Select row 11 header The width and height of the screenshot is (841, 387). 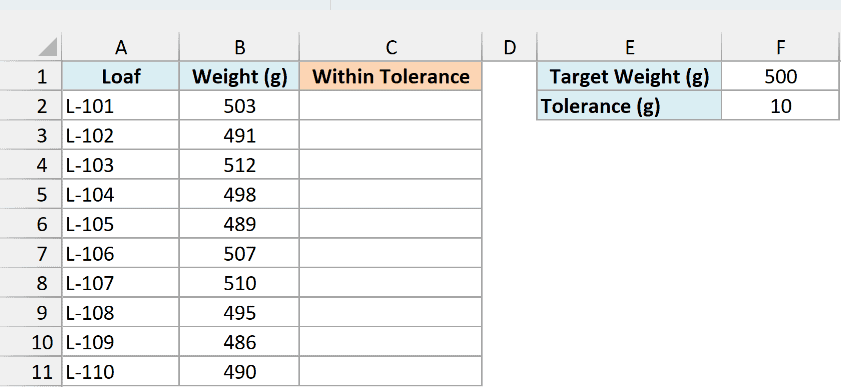point(31,371)
